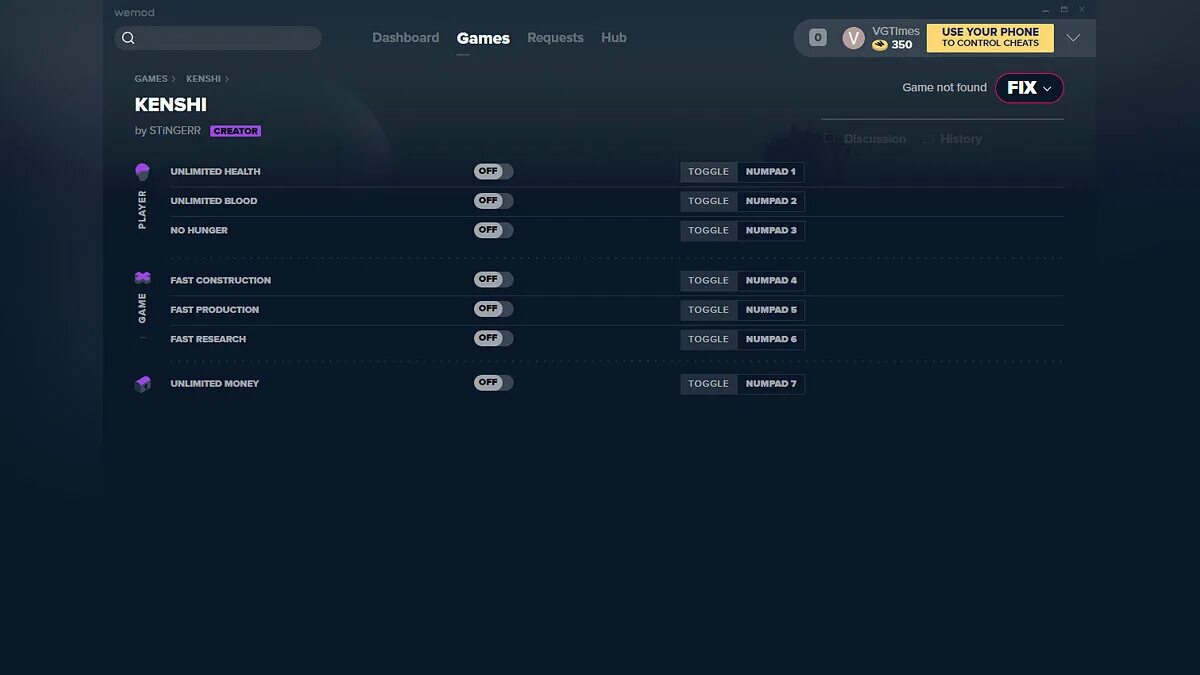The height and width of the screenshot is (675, 1200).
Task: Open the FIX dropdown button
Action: (1029, 88)
